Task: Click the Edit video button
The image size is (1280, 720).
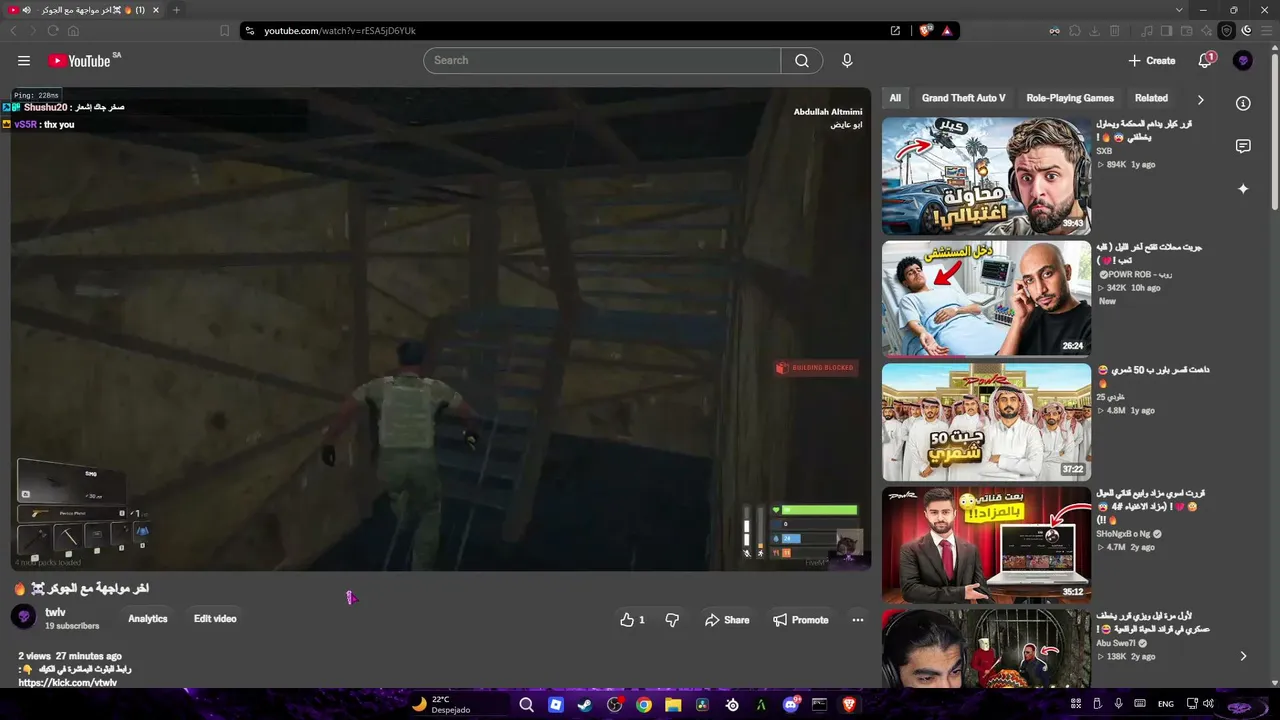Action: (x=215, y=619)
